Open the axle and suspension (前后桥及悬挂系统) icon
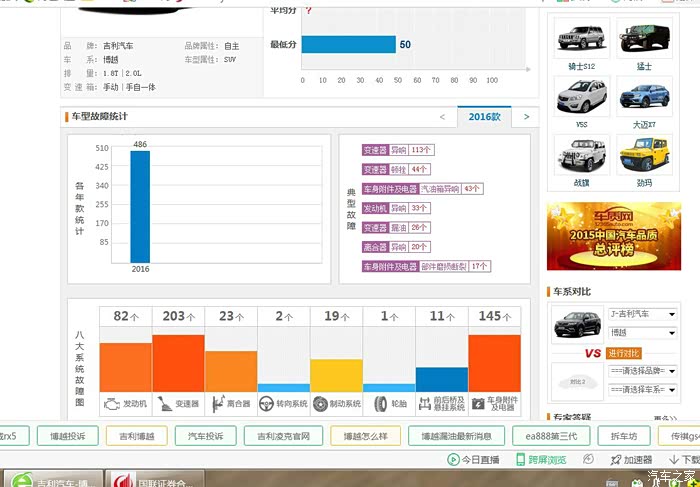Viewport: 700px width, 487px height. (425, 404)
